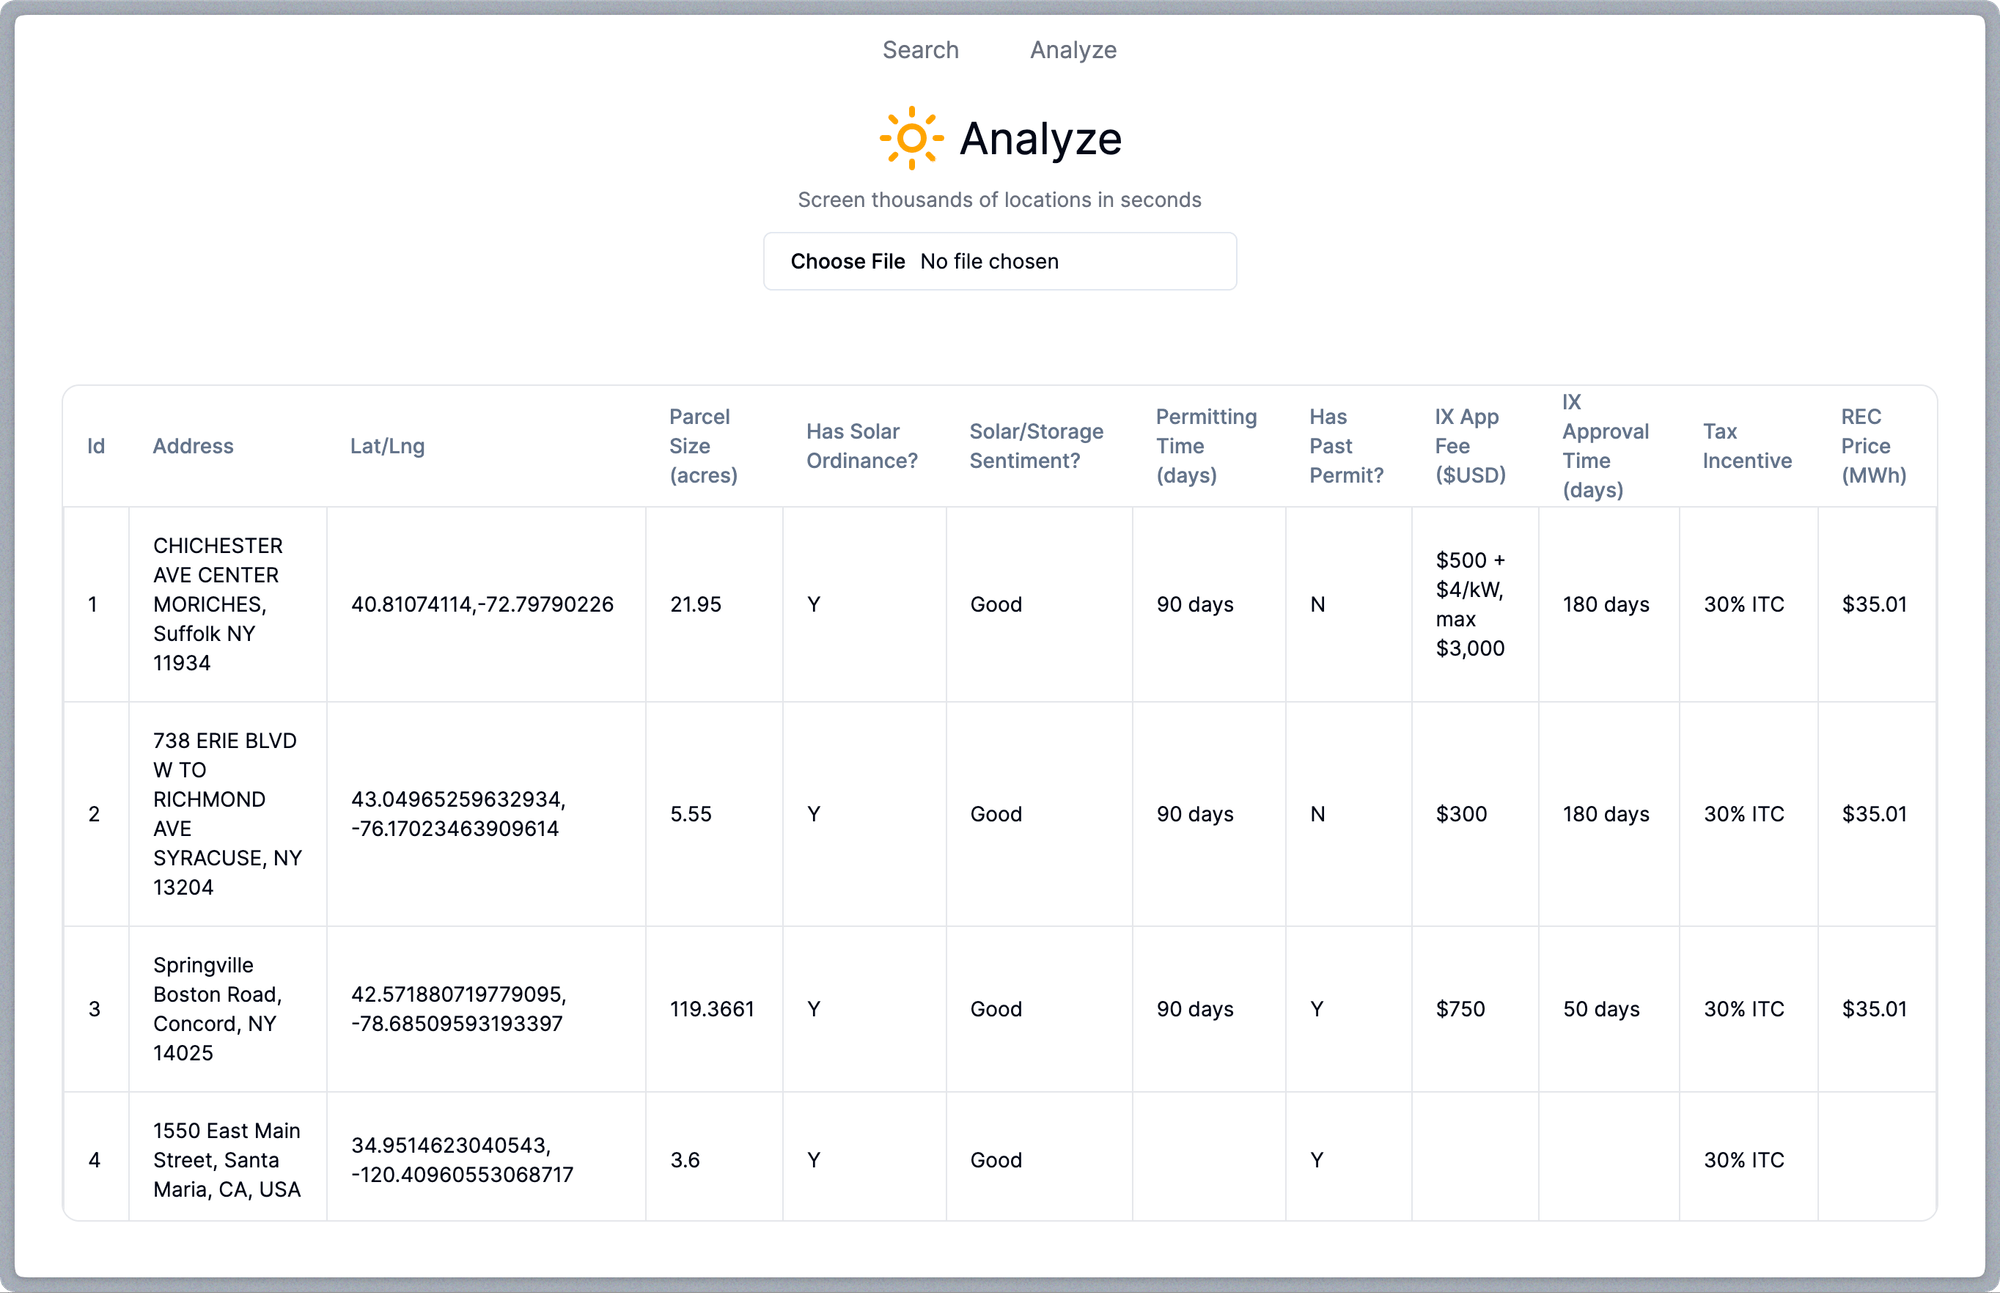This screenshot has width=2000, height=1293.
Task: Select the 738 Erie Blvd Syracuse address
Action: click(x=226, y=814)
